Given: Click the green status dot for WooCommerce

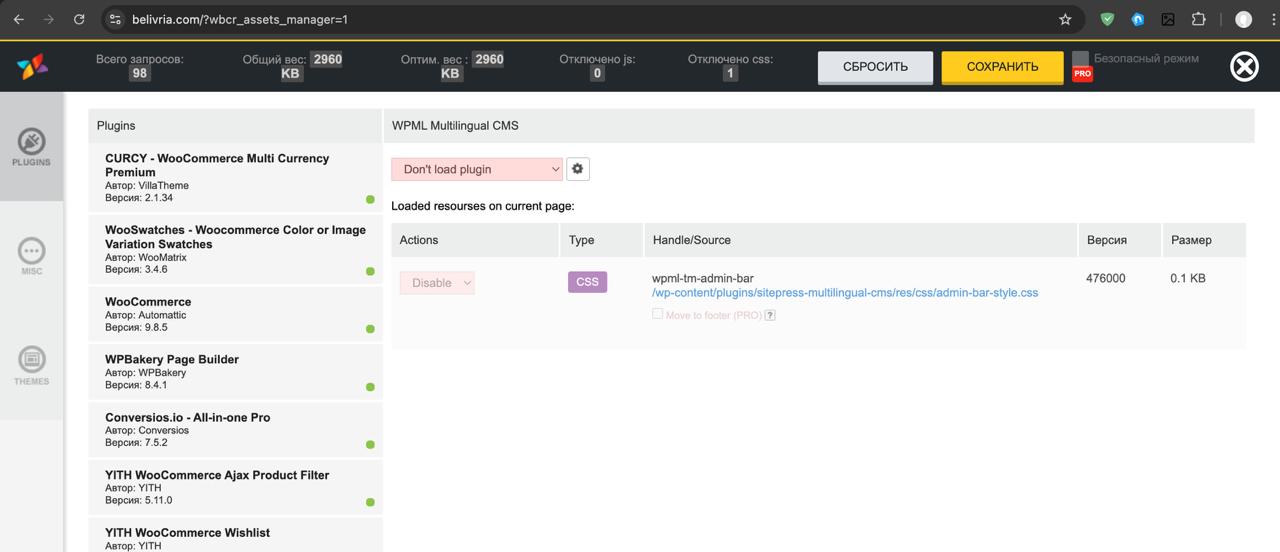Looking at the screenshot, I should (x=370, y=329).
